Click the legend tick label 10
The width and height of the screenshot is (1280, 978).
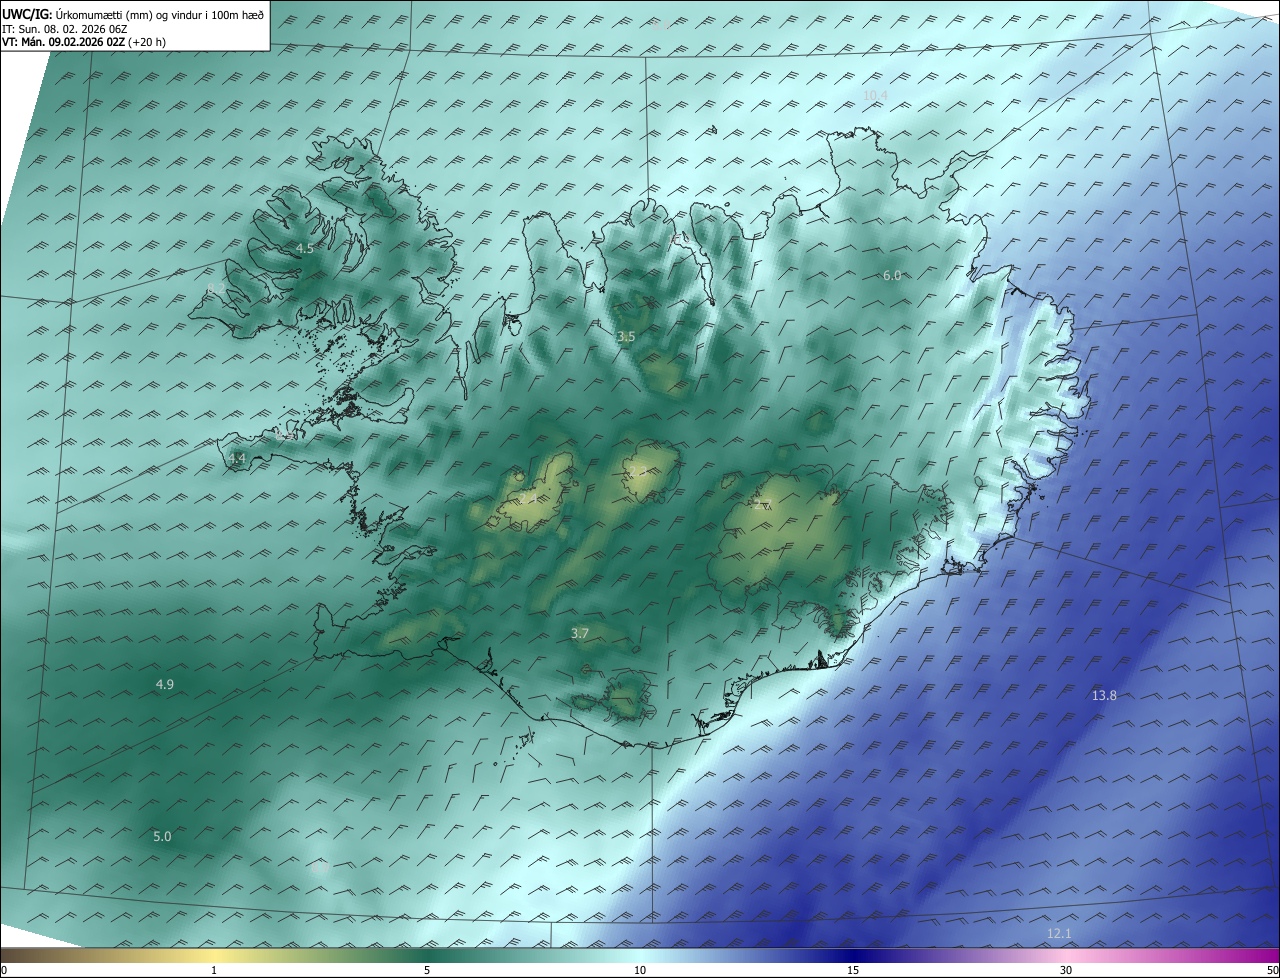click(640, 970)
